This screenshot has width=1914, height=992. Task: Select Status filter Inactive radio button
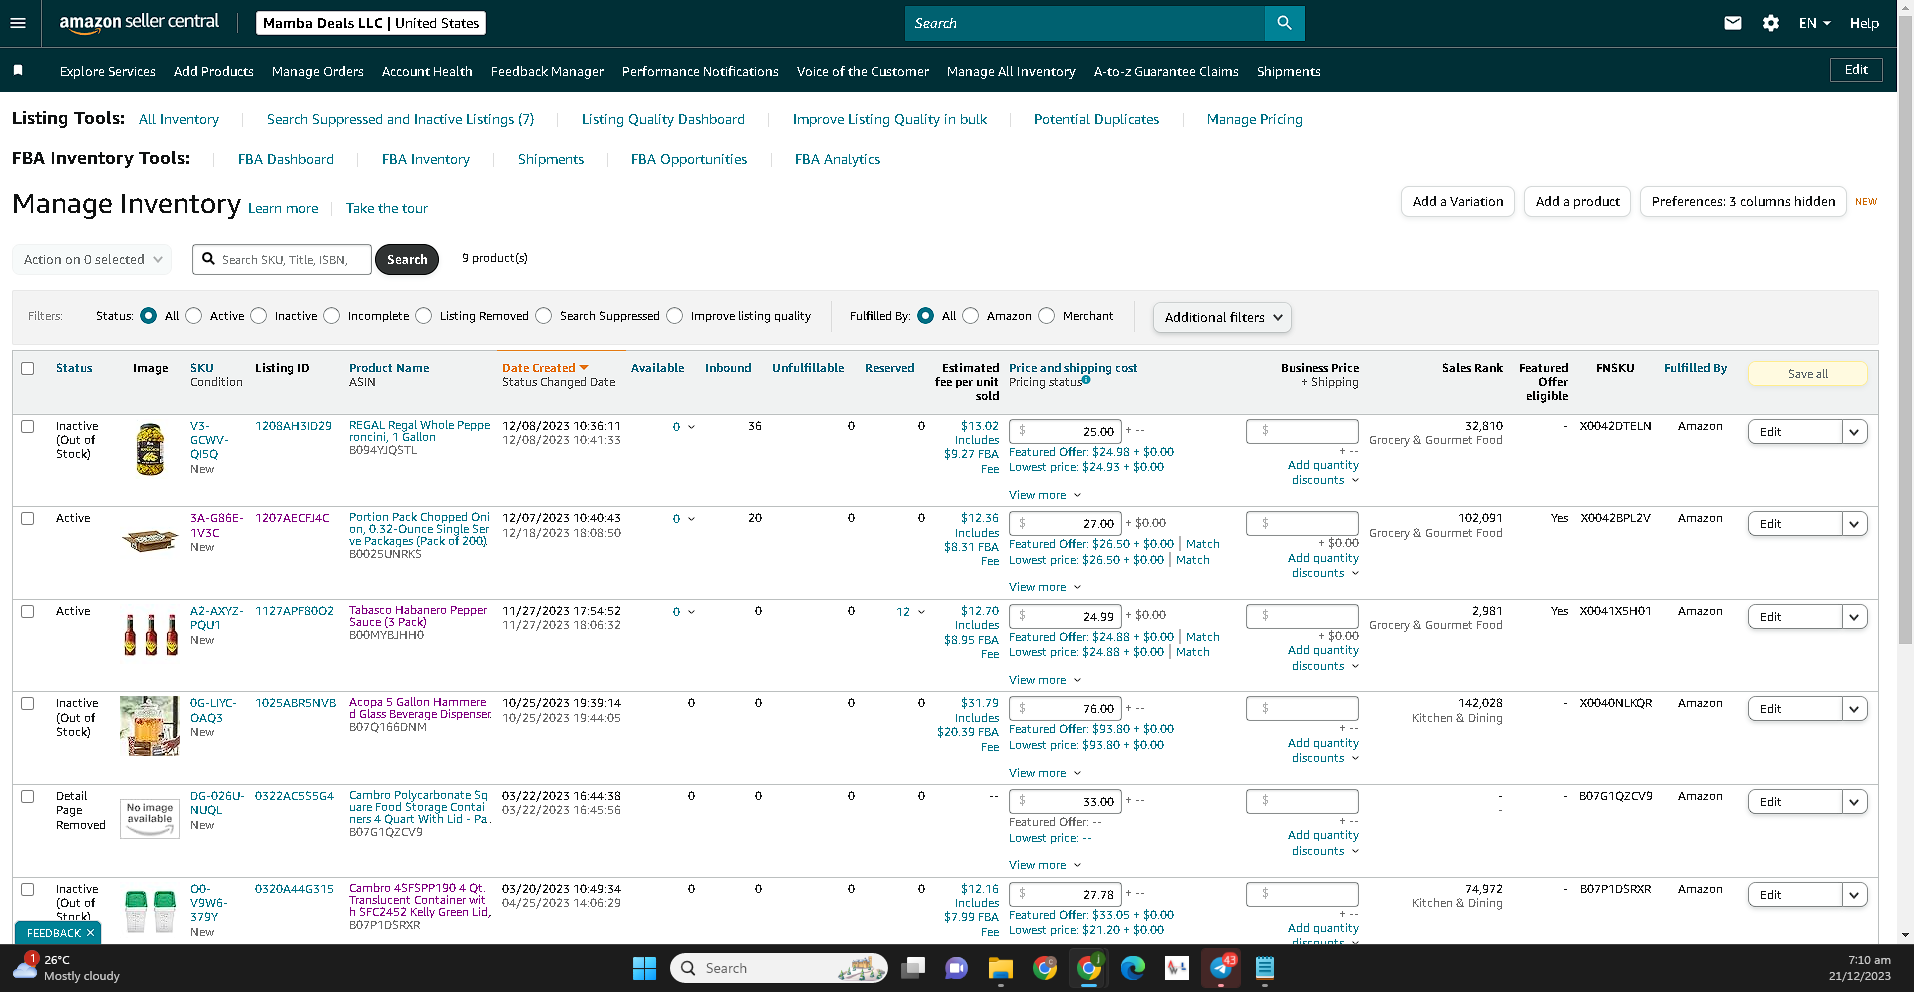pyautogui.click(x=259, y=316)
